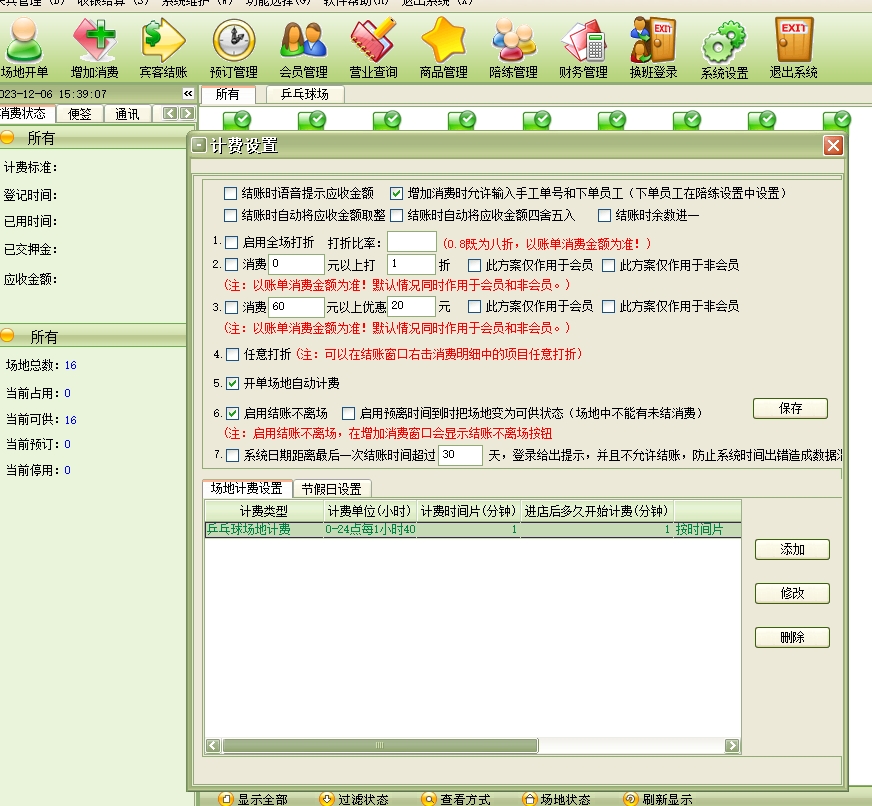Toggle 任意打折 checkbox

pyautogui.click(x=232, y=354)
